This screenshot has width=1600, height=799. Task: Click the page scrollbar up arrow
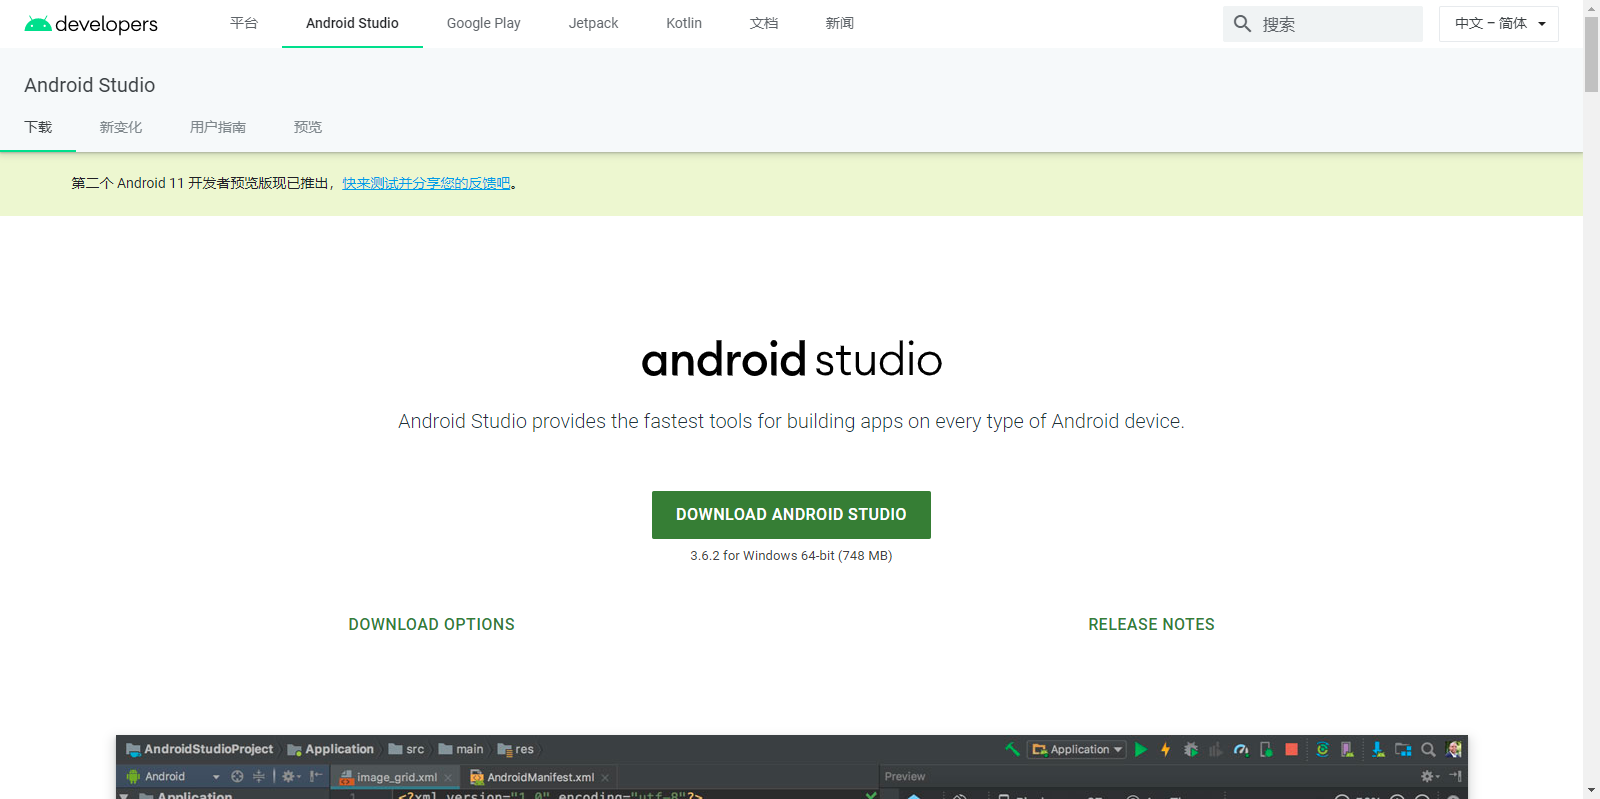[x=1591, y=8]
